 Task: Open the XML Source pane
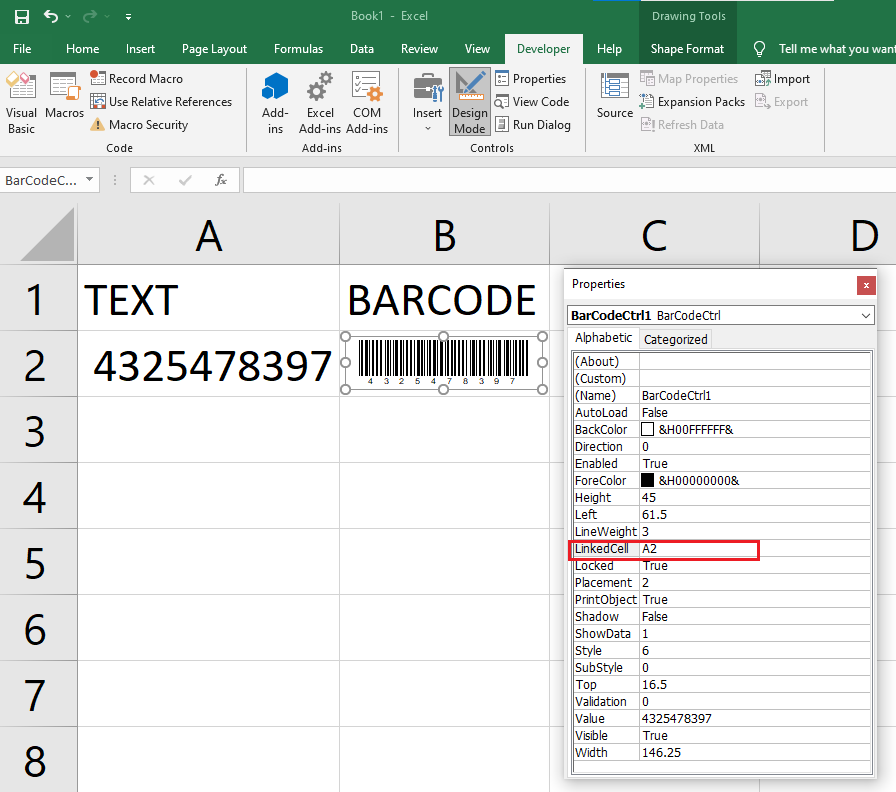[x=615, y=96]
